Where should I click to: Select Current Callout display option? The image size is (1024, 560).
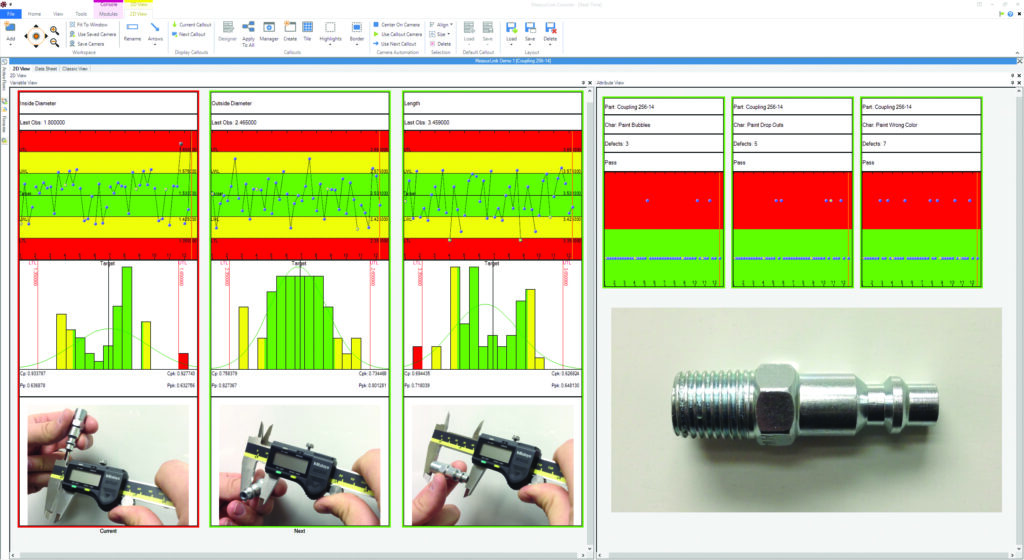pyautogui.click(x=192, y=25)
